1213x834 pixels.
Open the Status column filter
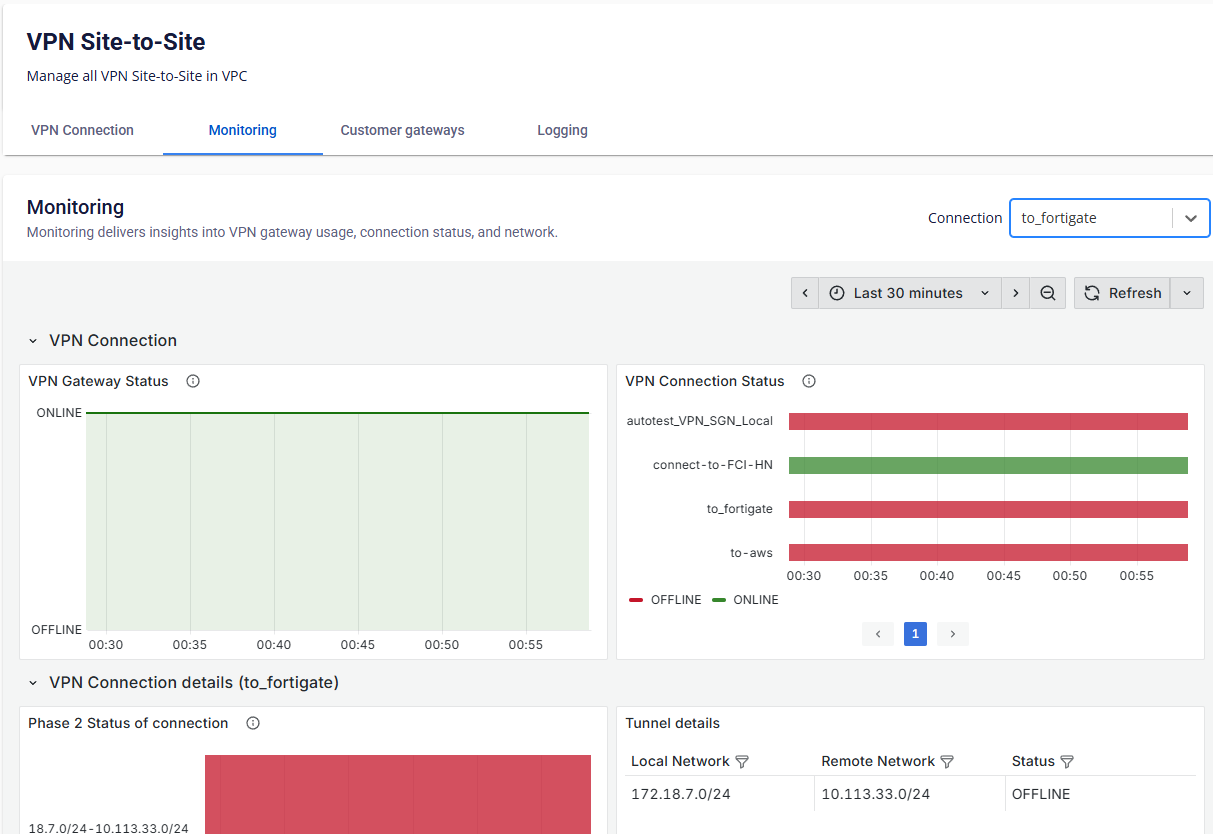pyautogui.click(x=1067, y=762)
